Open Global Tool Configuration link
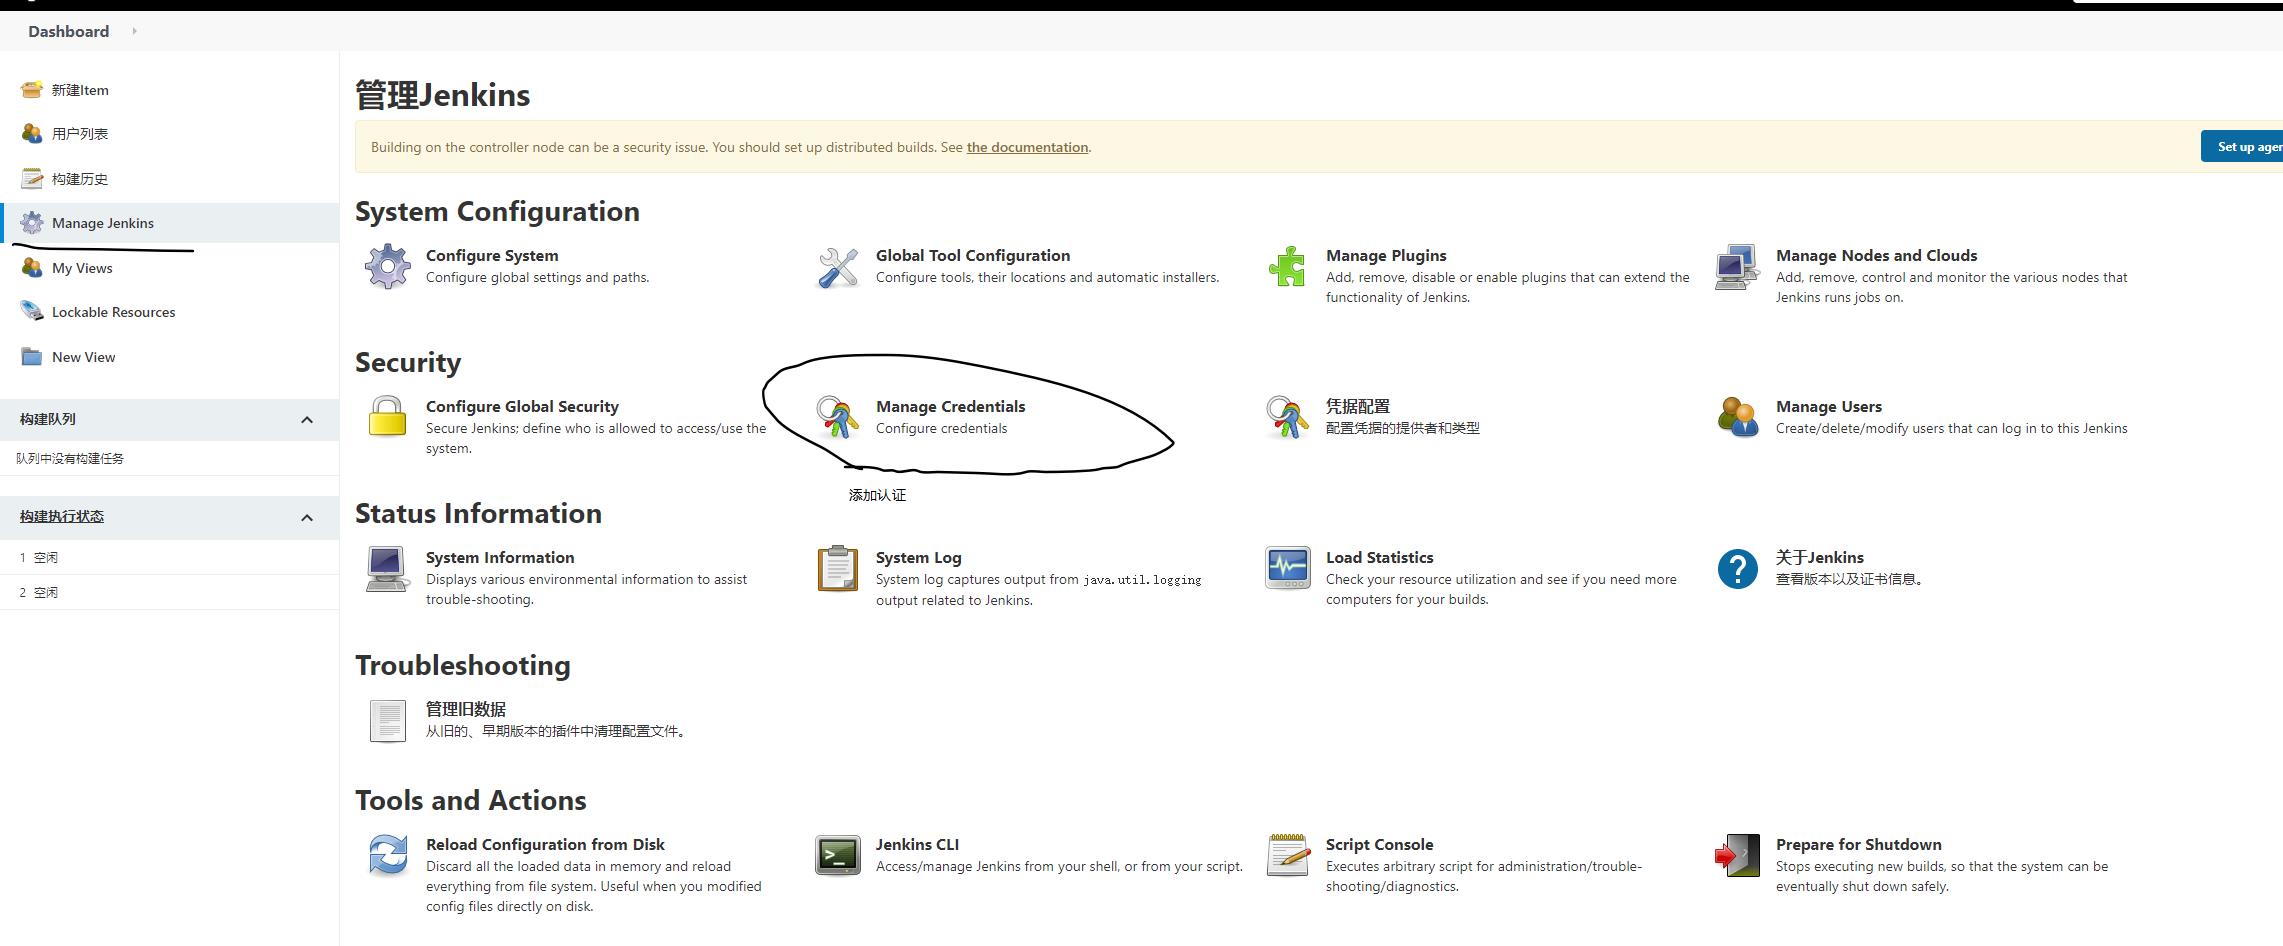 [x=973, y=256]
